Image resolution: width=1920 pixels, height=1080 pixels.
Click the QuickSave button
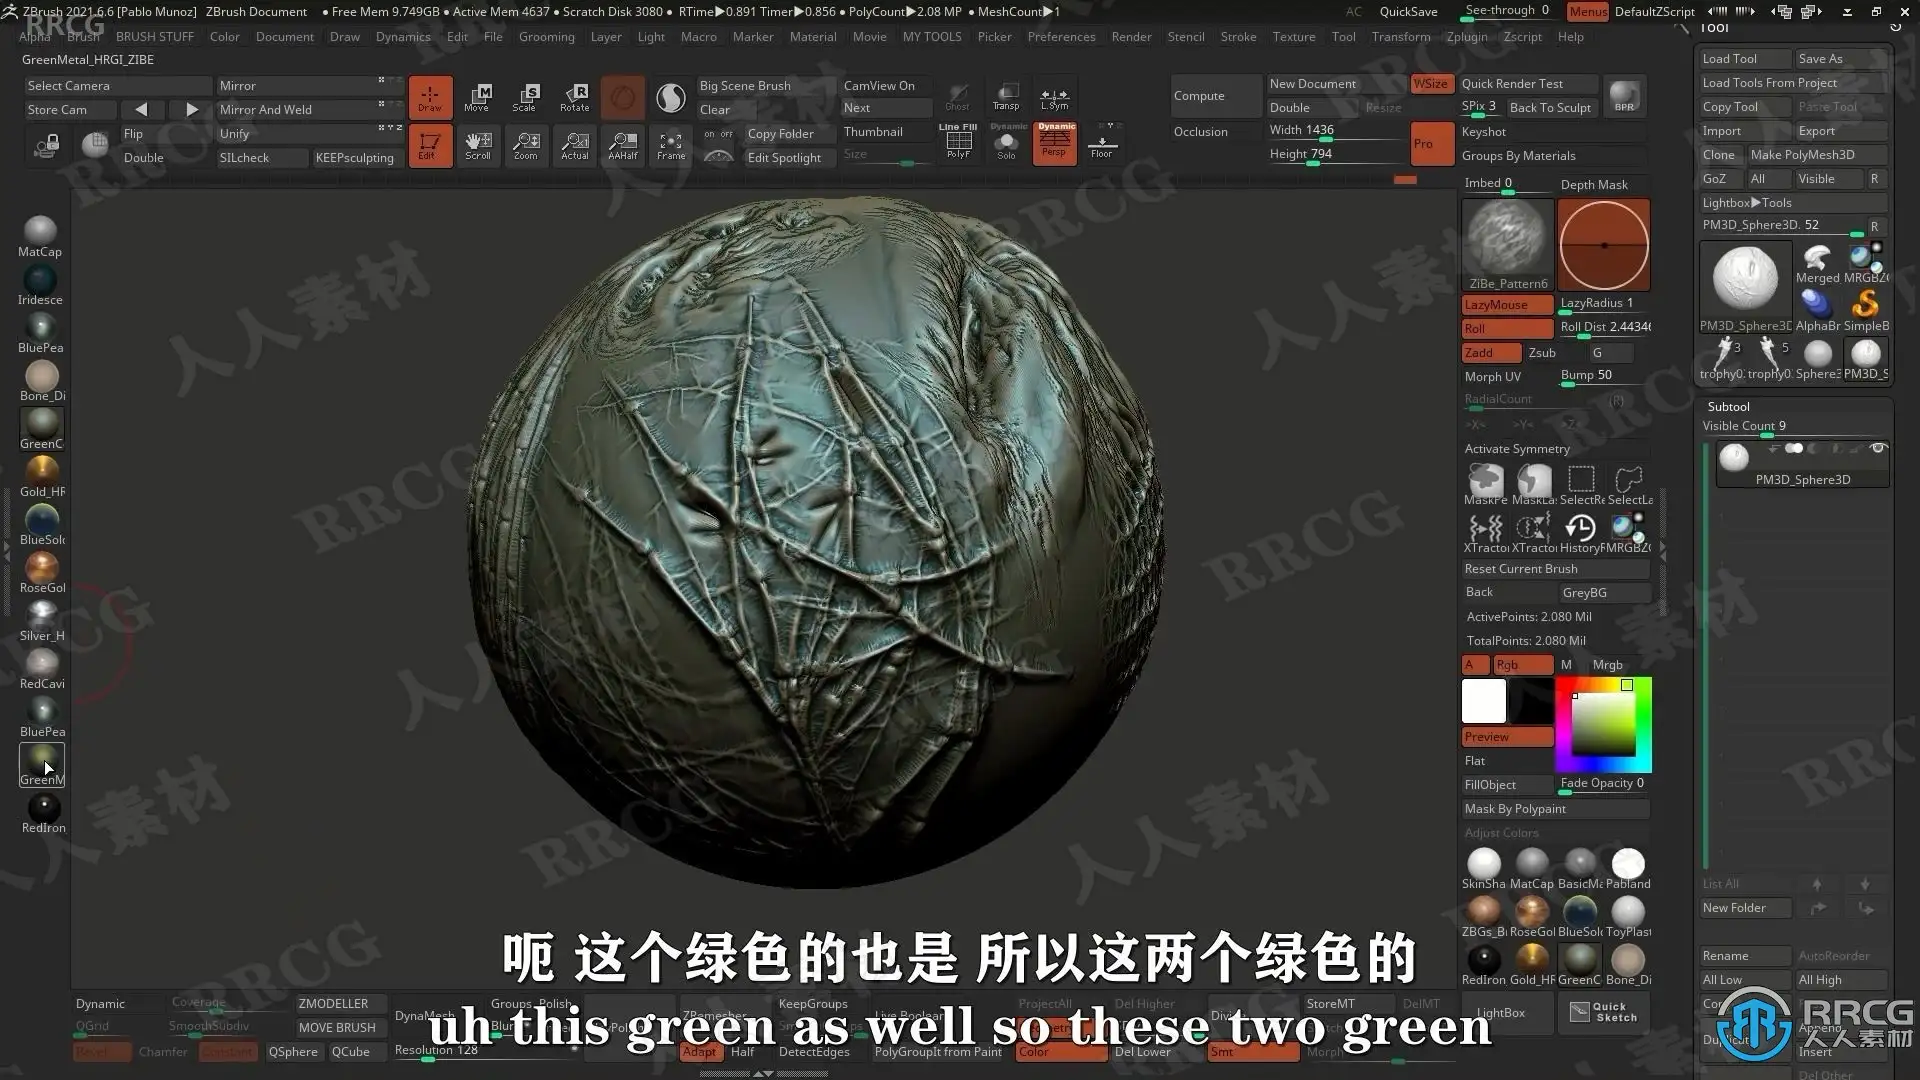click(x=1409, y=12)
